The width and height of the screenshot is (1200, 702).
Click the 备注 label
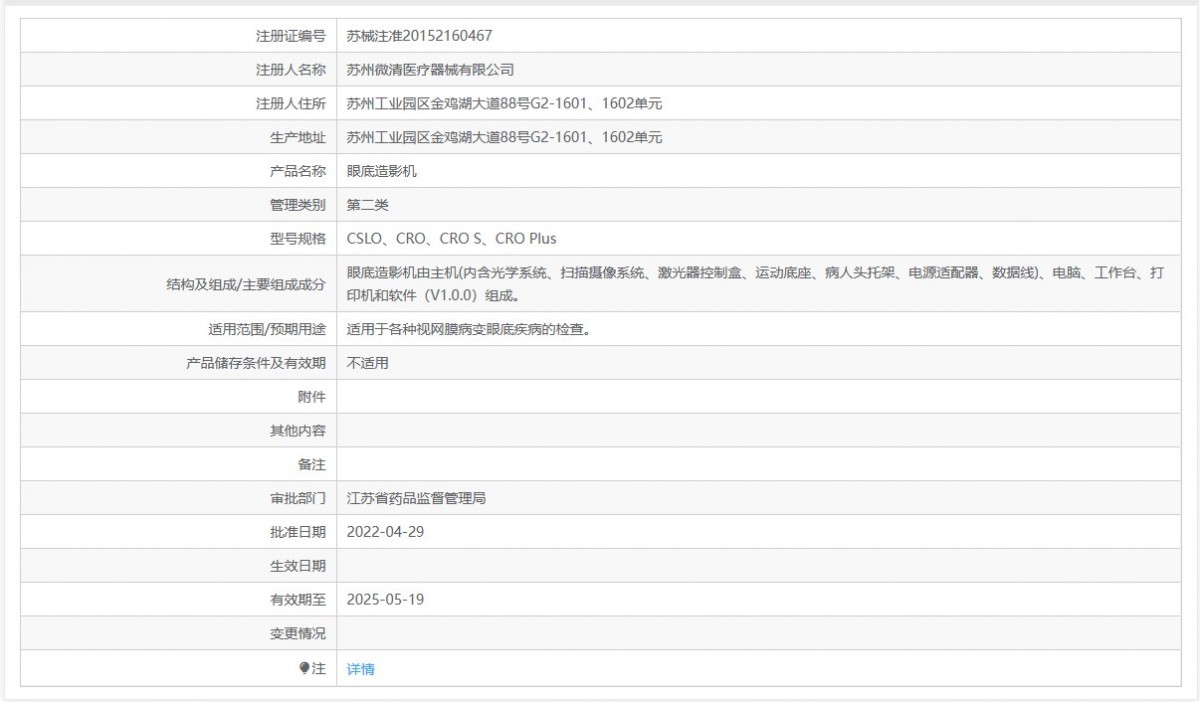(x=312, y=465)
